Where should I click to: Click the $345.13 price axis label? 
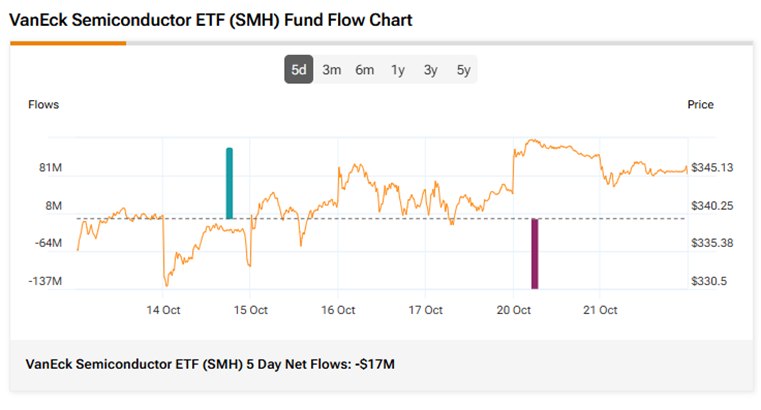pos(713,168)
